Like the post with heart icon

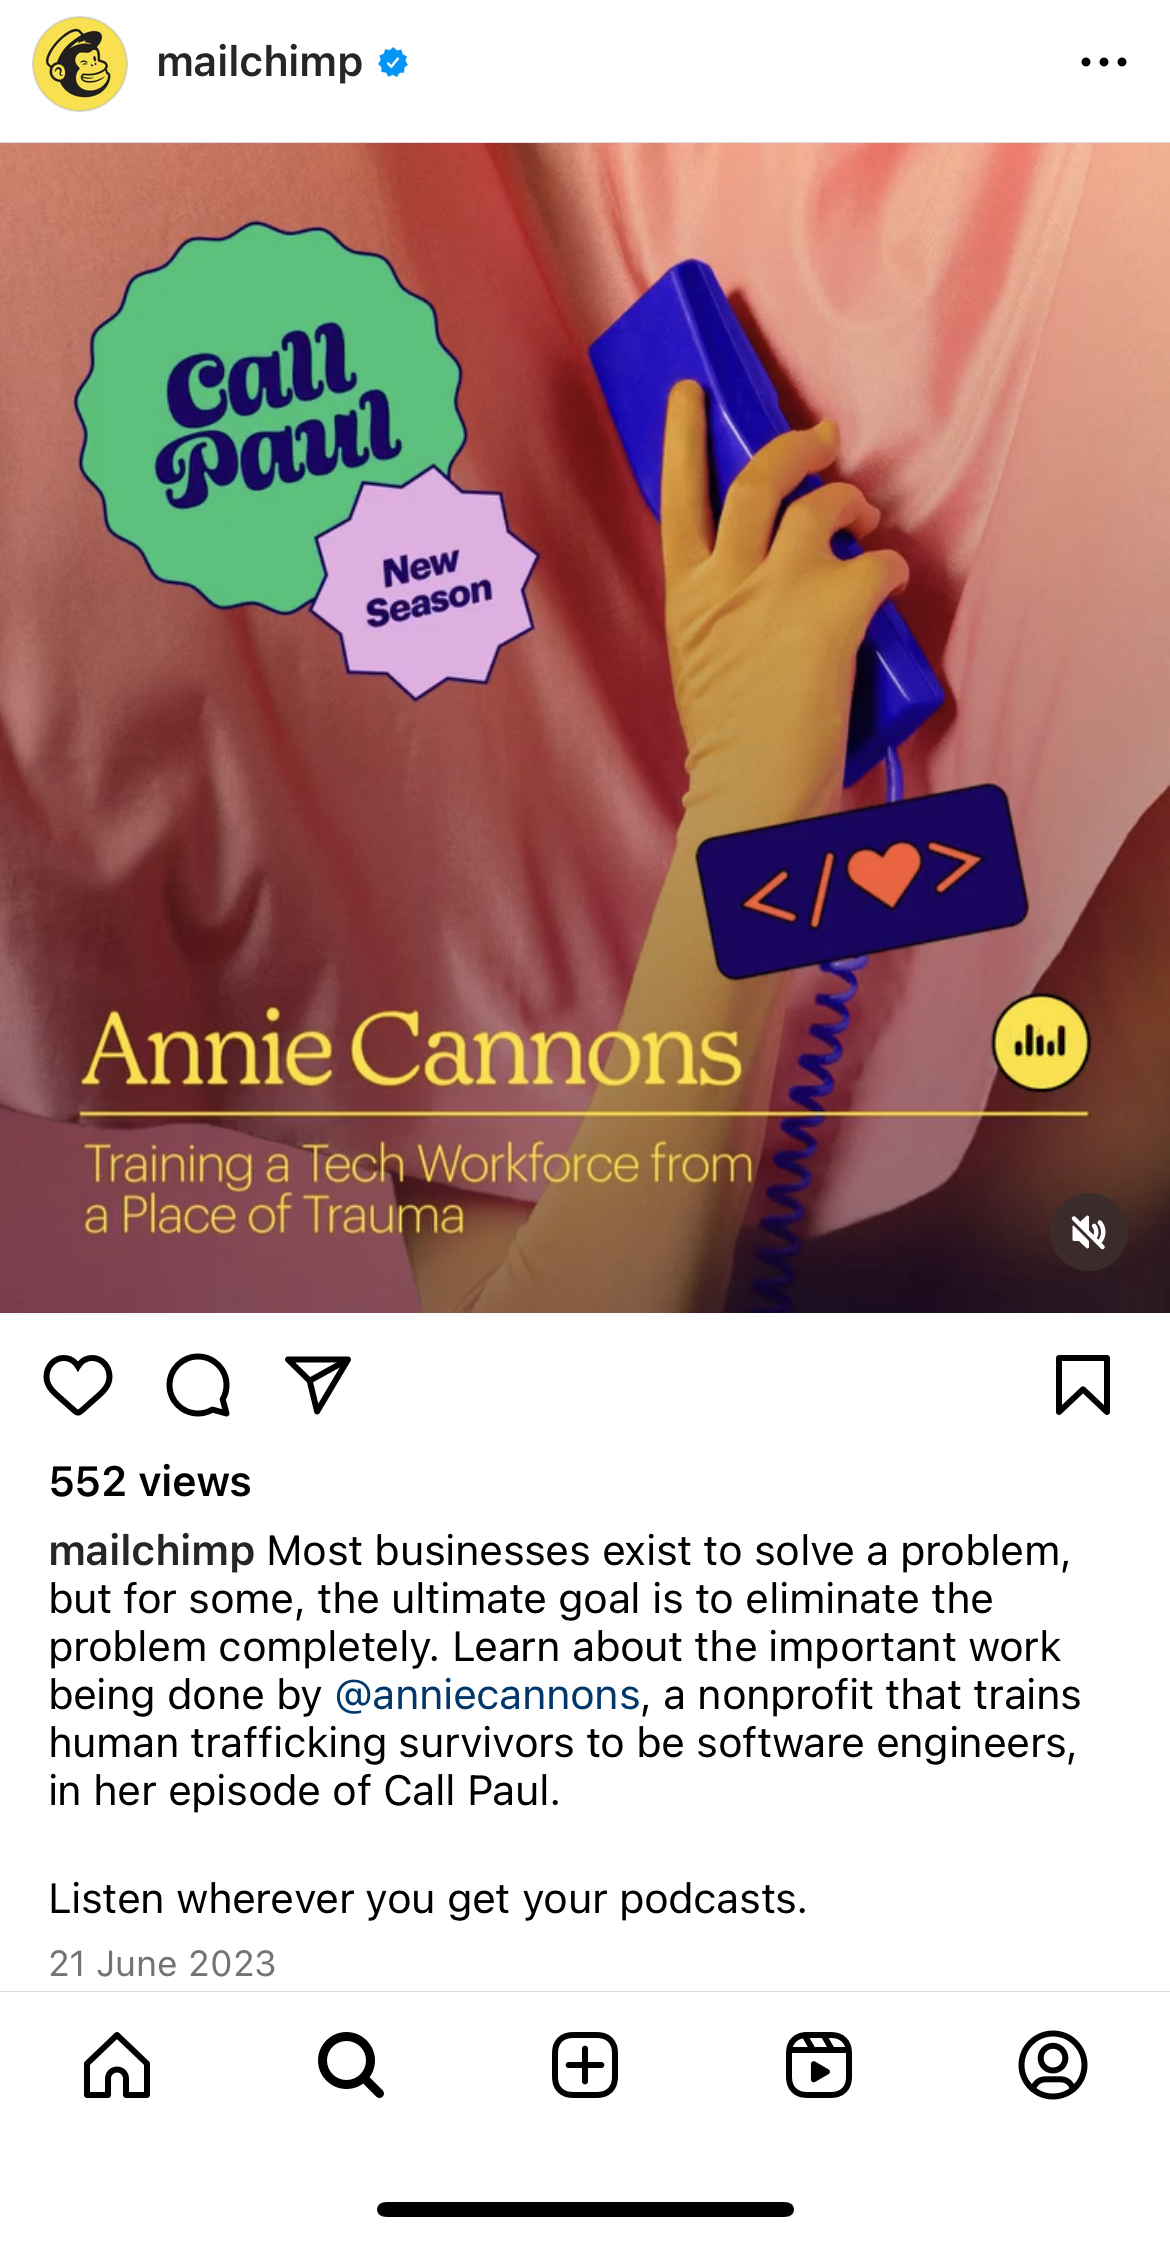point(78,1384)
